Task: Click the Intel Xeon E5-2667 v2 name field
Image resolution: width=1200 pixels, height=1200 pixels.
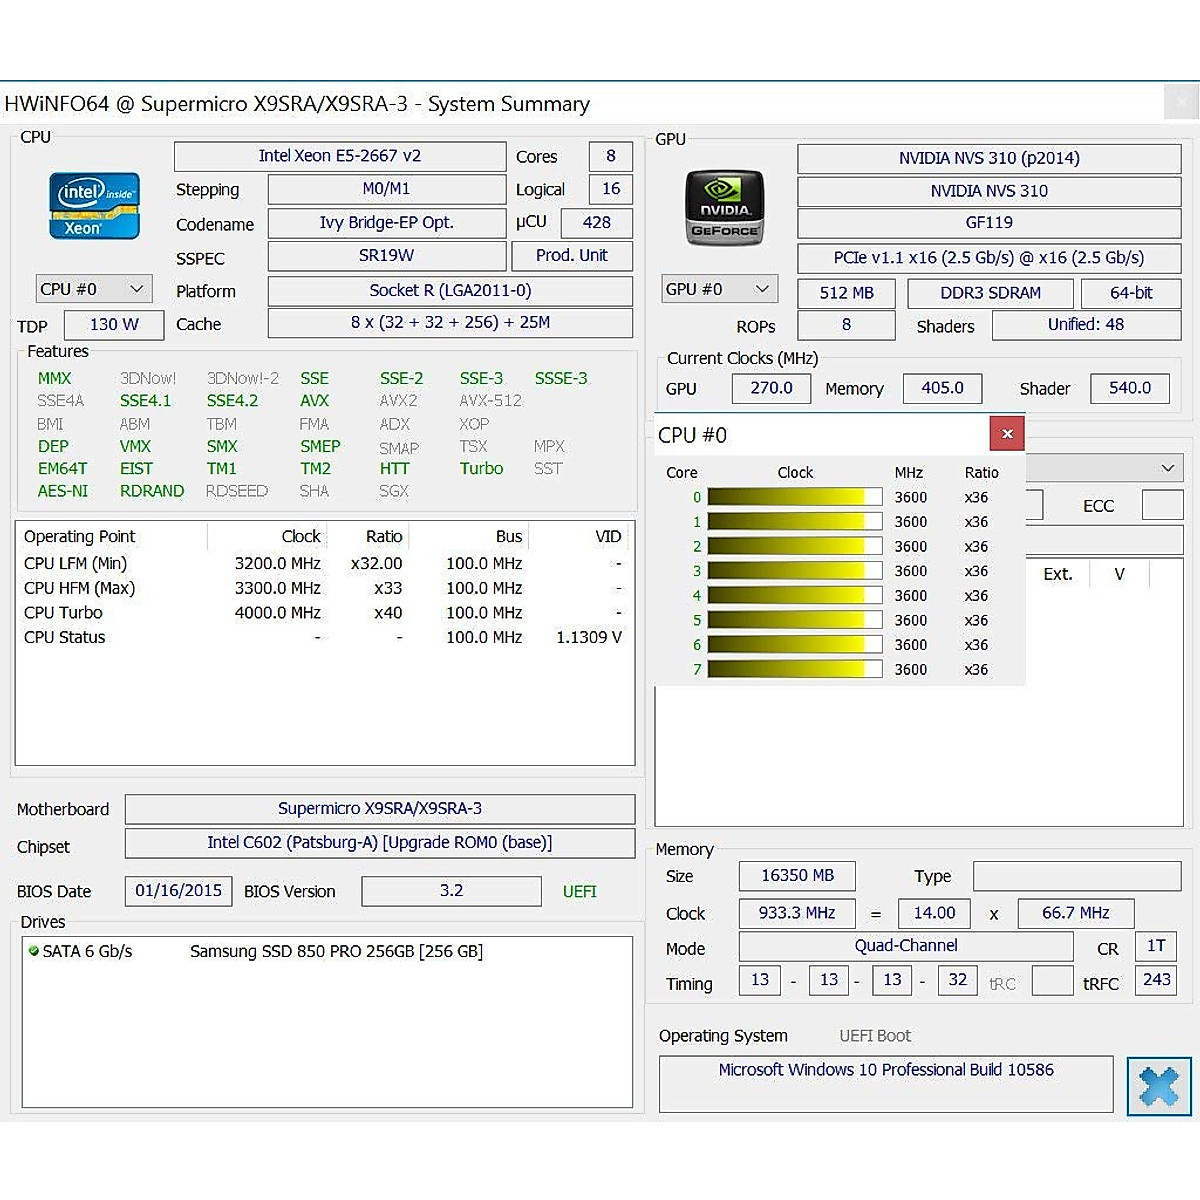Action: click(x=340, y=156)
